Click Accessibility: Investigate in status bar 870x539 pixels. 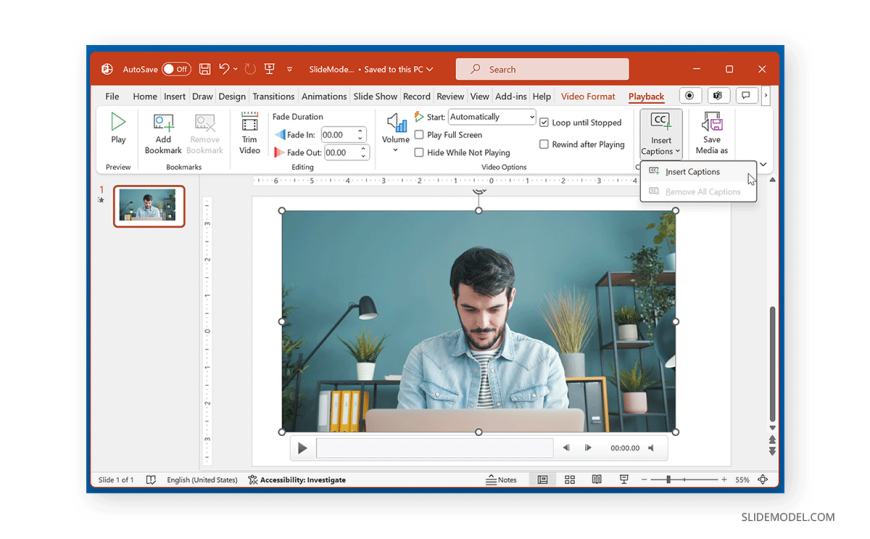297,480
